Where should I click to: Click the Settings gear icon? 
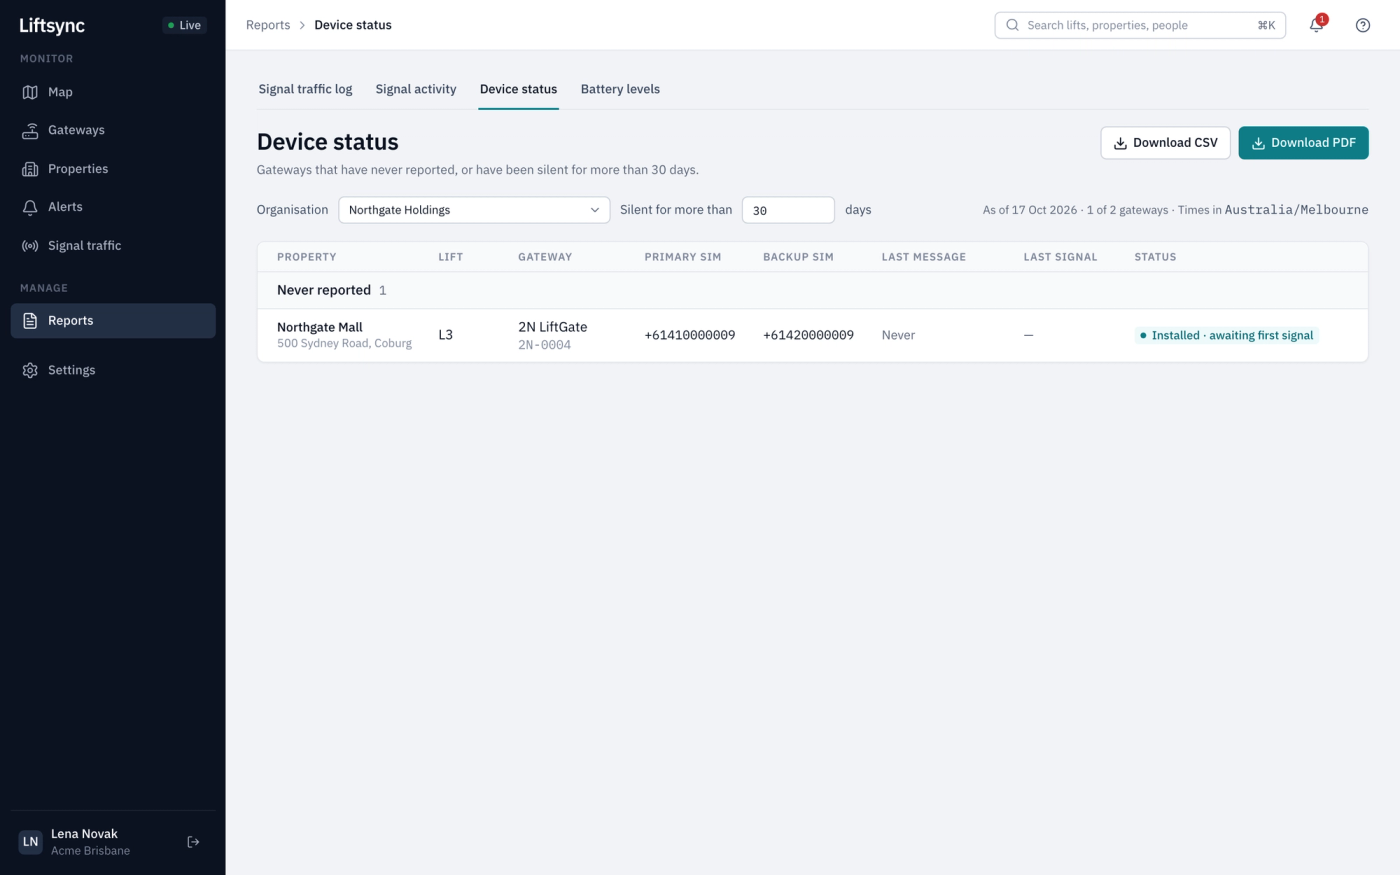(x=30, y=370)
